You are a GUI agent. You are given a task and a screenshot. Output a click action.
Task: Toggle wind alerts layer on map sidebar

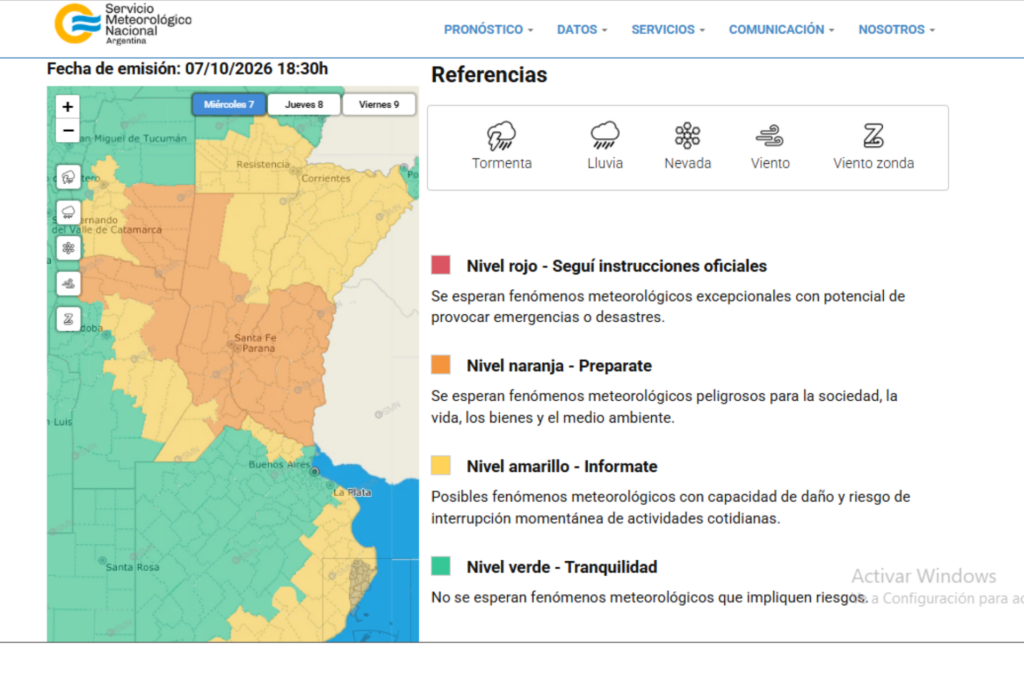(x=69, y=283)
